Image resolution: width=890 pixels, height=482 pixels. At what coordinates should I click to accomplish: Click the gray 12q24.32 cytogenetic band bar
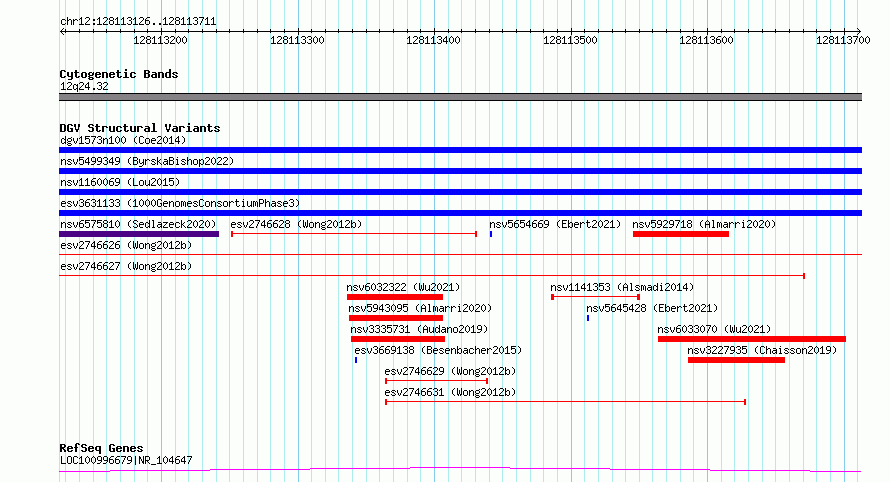460,97
